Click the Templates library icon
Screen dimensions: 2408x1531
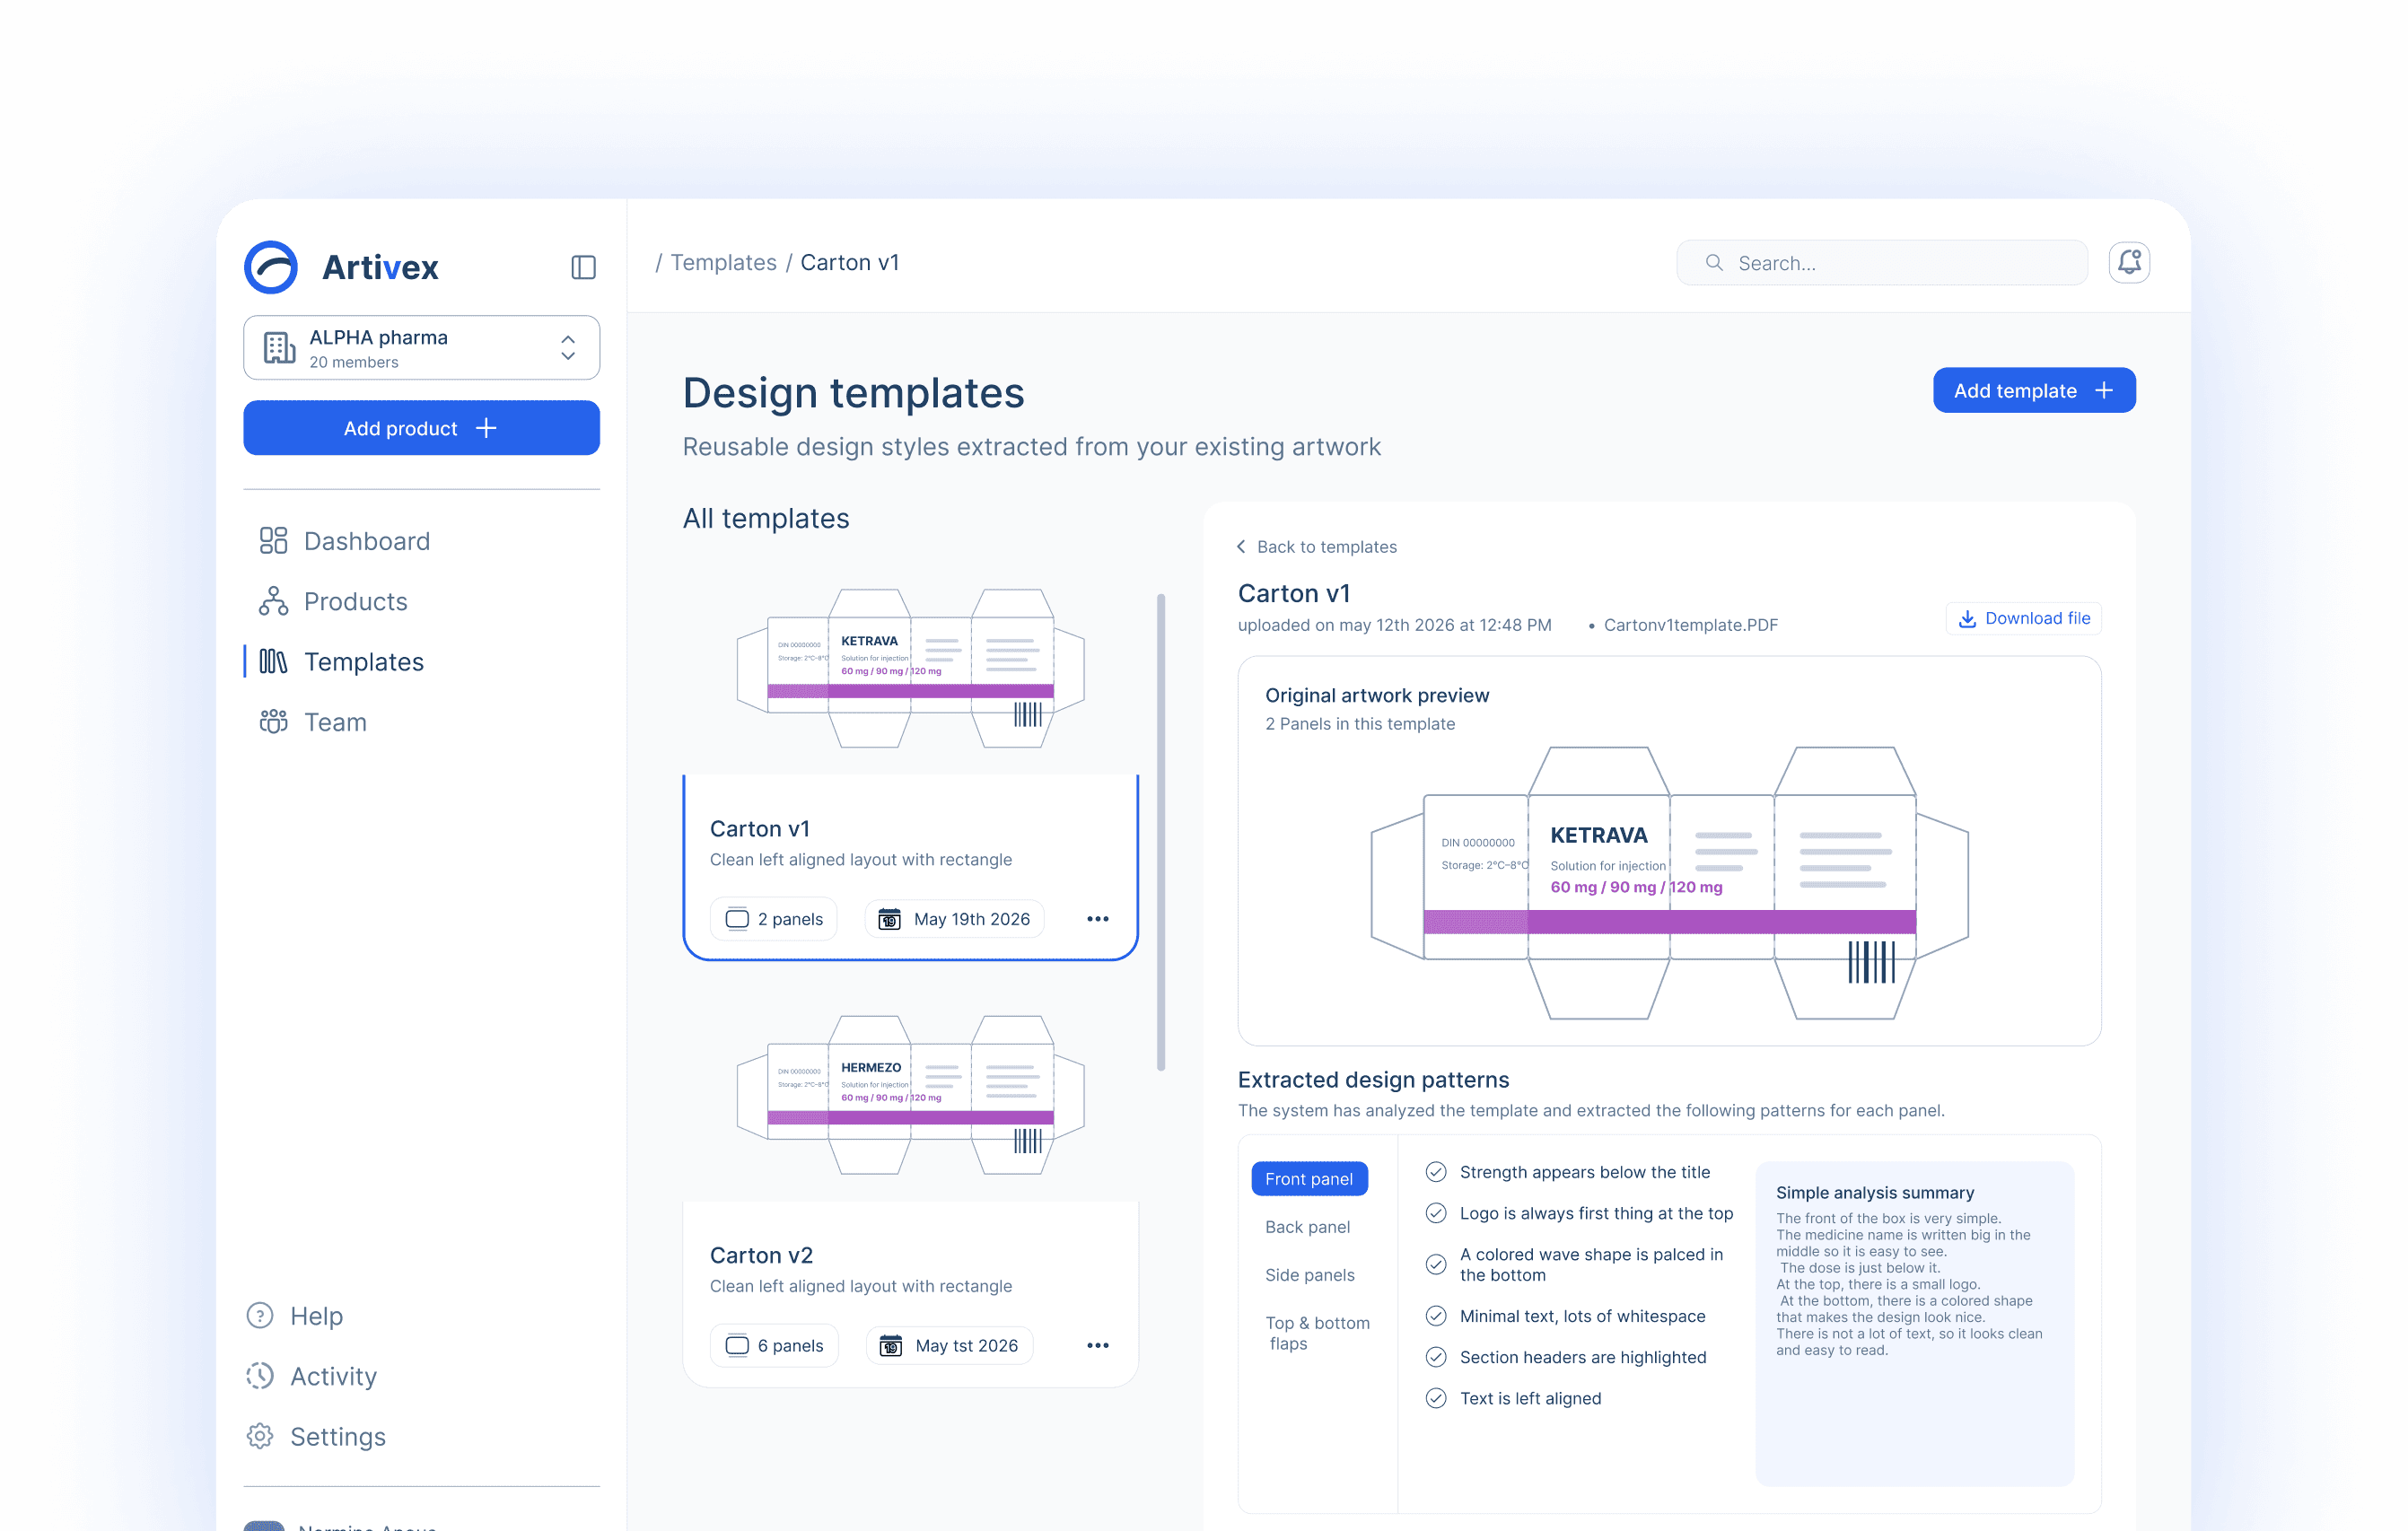(273, 662)
